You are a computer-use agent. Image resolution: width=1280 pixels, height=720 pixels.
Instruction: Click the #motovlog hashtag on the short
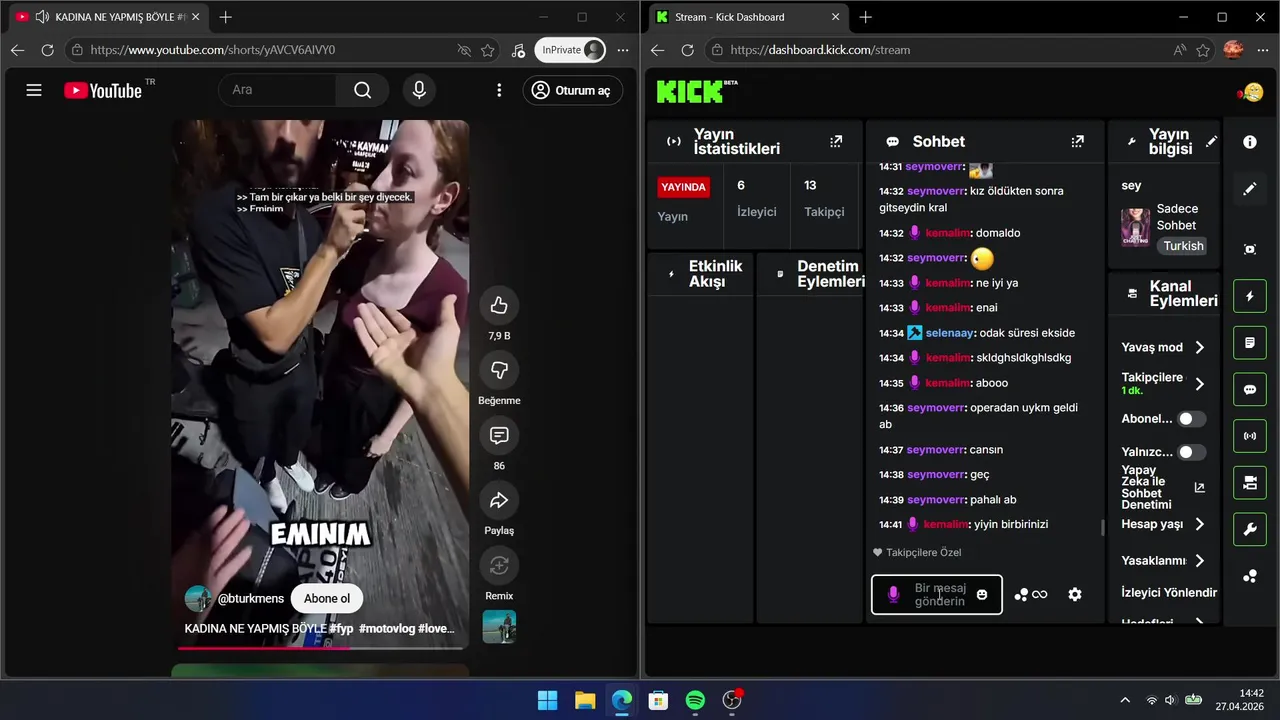387,629
